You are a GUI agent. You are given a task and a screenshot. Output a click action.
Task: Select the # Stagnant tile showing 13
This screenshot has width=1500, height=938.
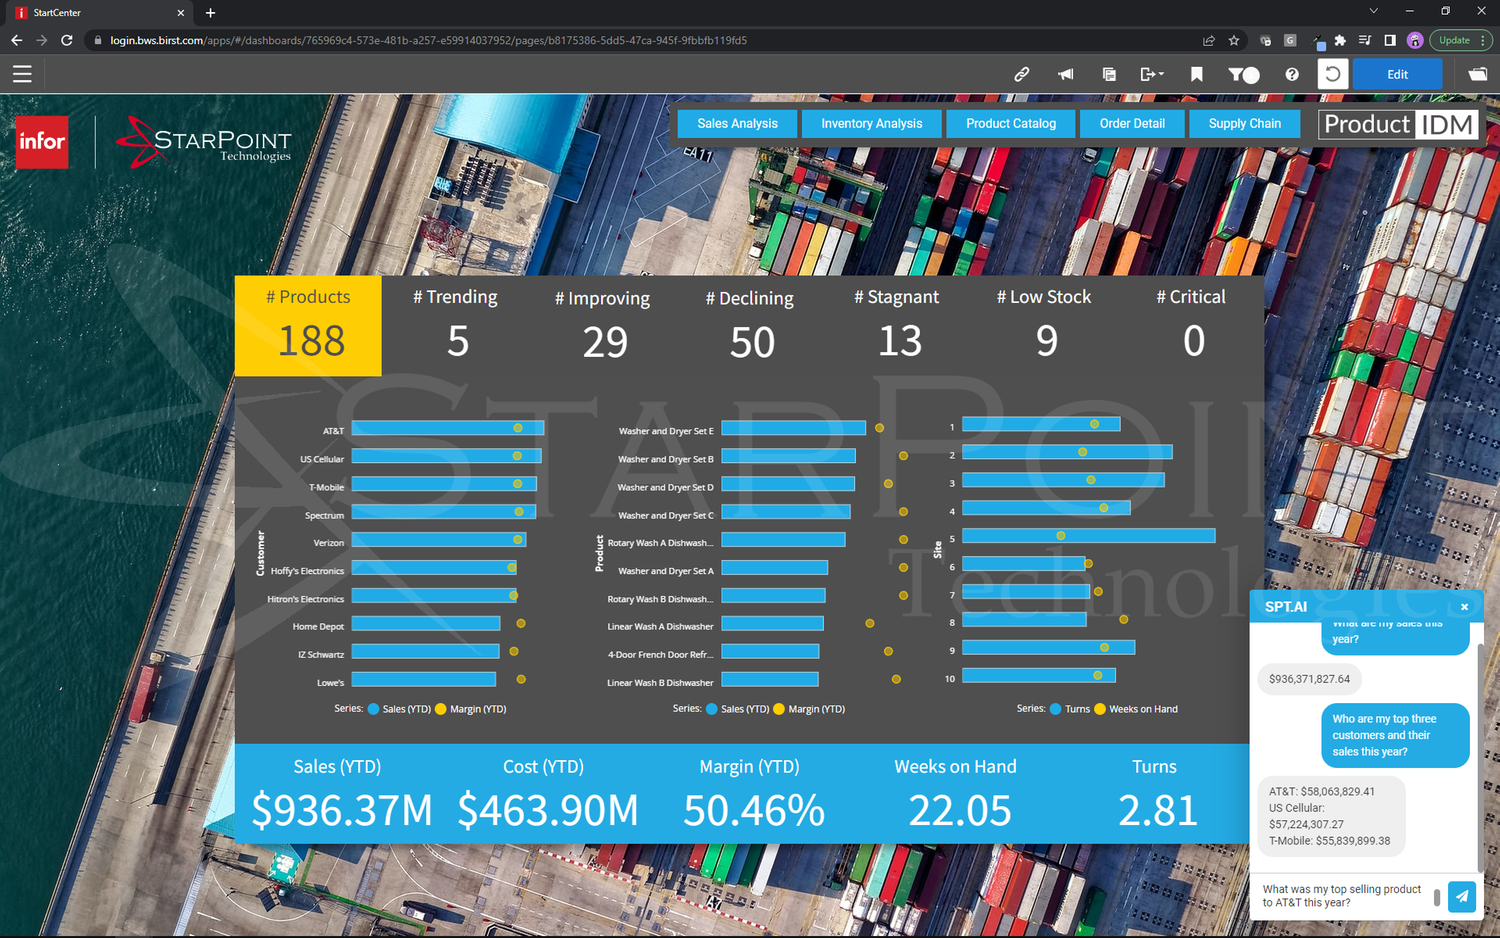(897, 326)
